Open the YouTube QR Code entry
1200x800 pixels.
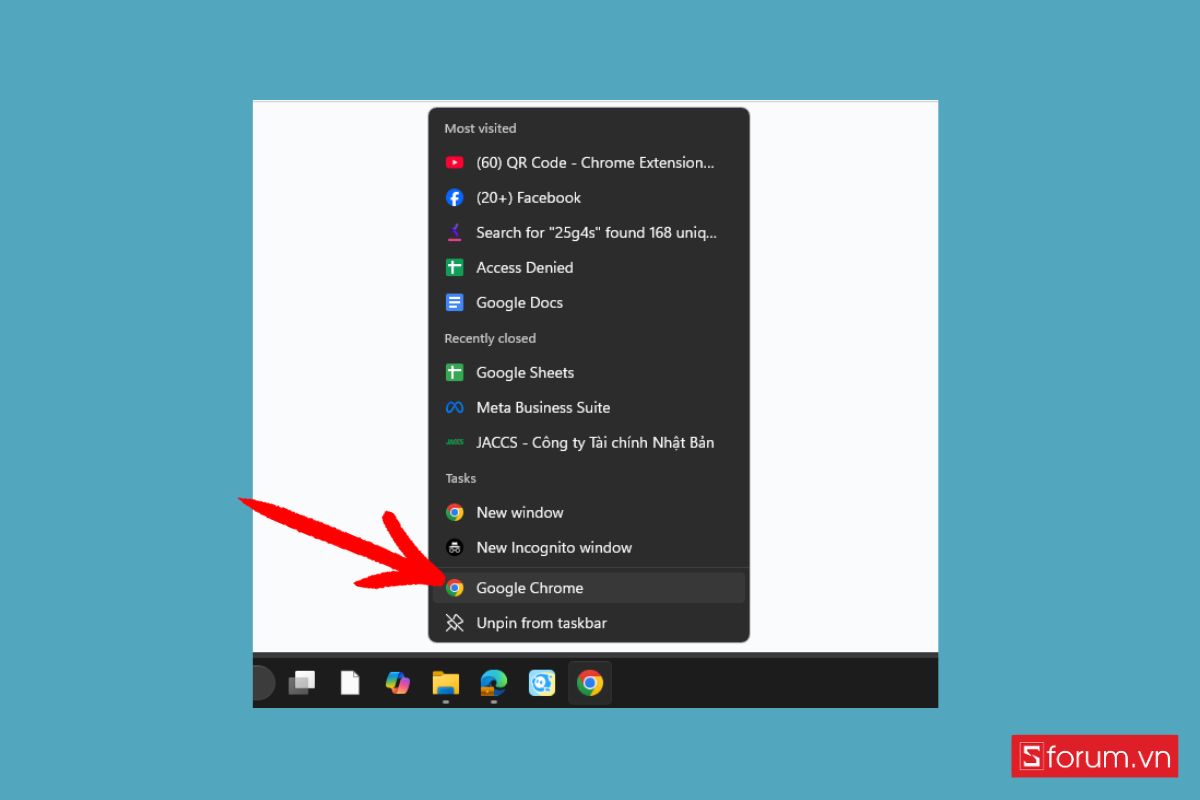[588, 162]
